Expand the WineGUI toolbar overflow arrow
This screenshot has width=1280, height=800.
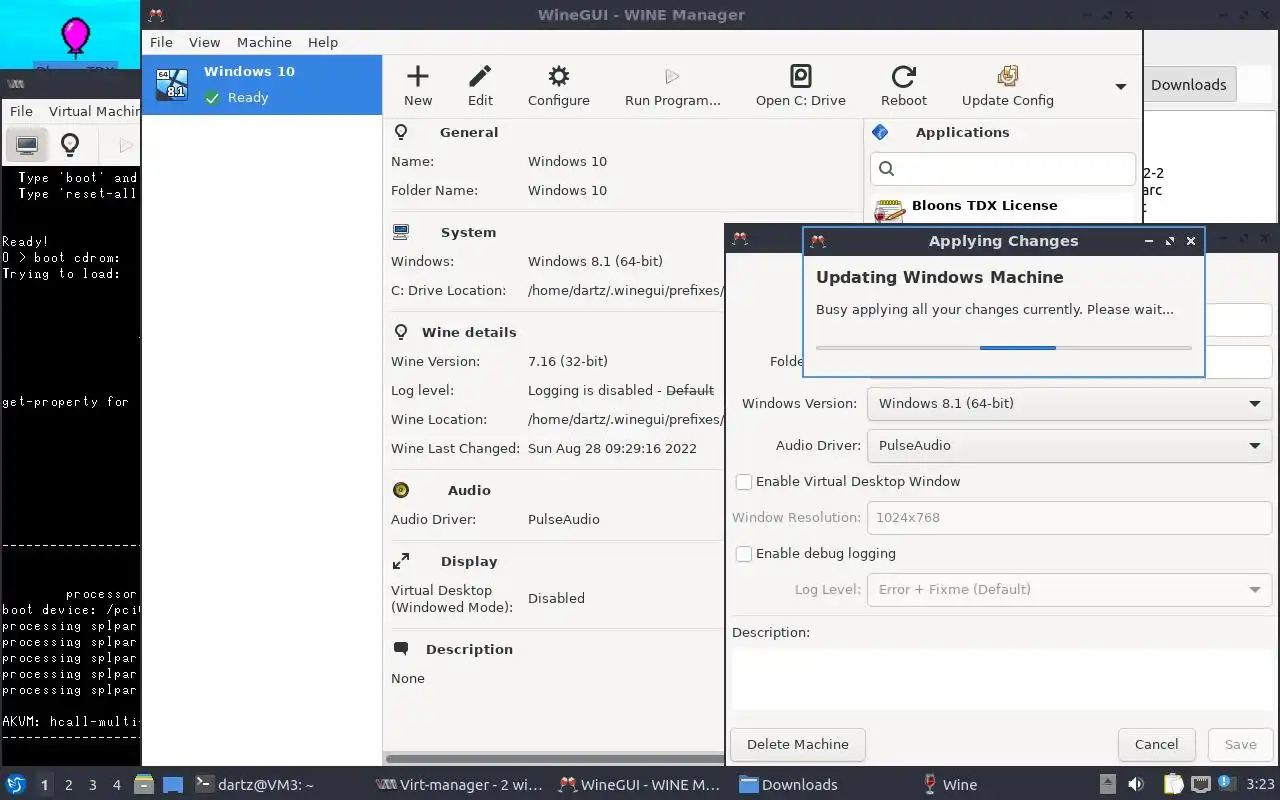[x=1121, y=87]
